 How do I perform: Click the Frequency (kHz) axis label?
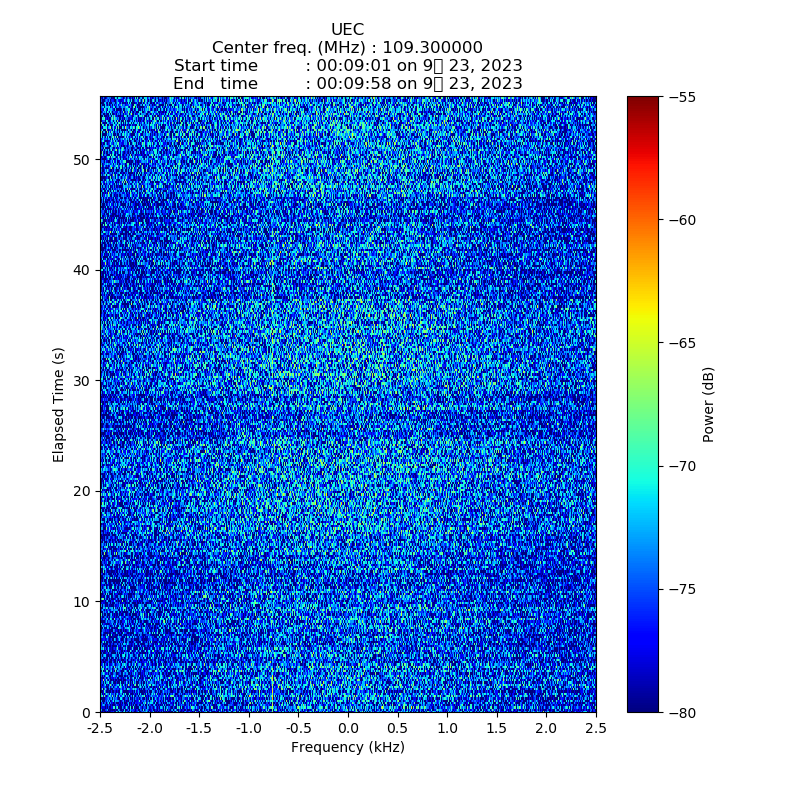(347, 747)
